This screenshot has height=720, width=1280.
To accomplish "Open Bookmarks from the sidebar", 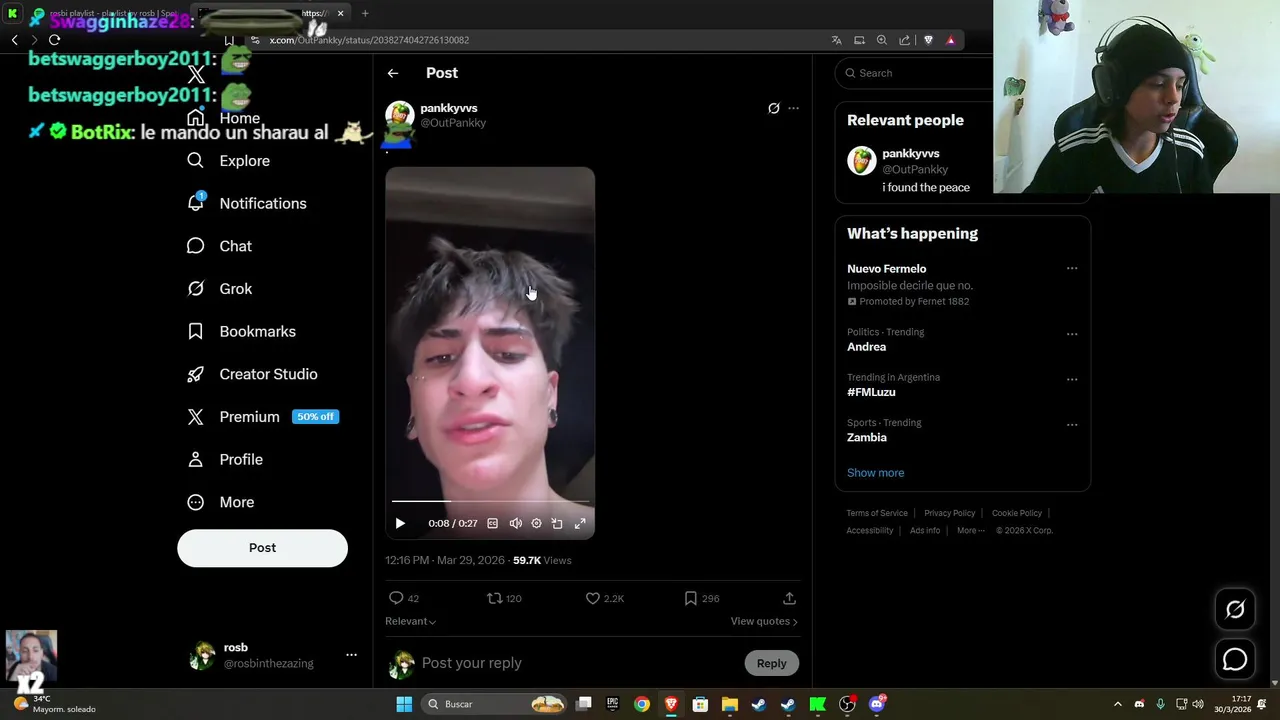I will click(242, 331).
